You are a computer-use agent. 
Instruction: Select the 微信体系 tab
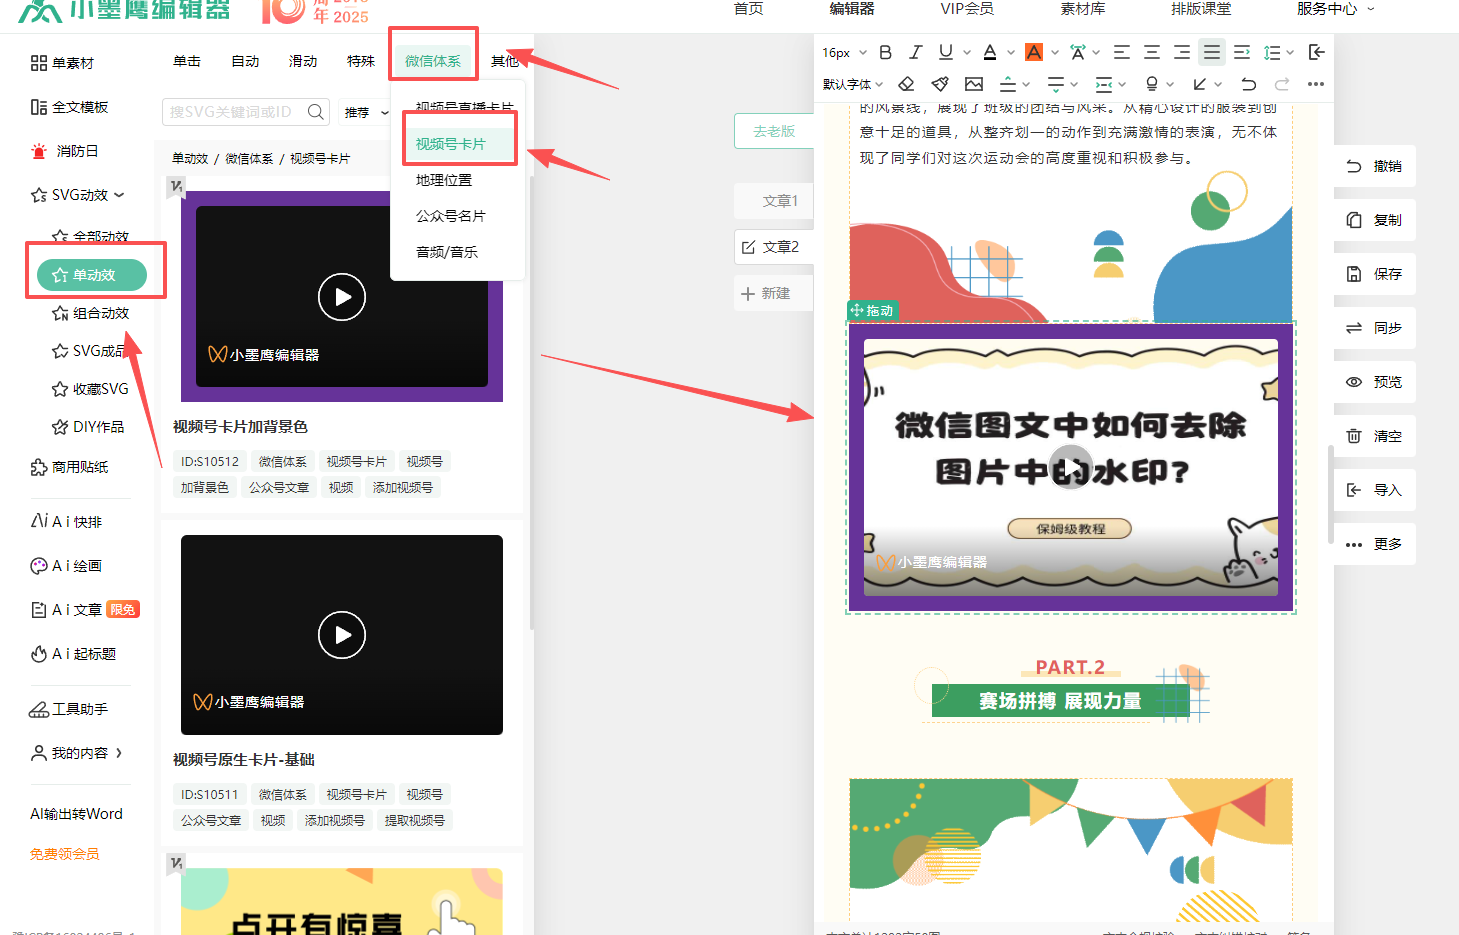click(433, 60)
